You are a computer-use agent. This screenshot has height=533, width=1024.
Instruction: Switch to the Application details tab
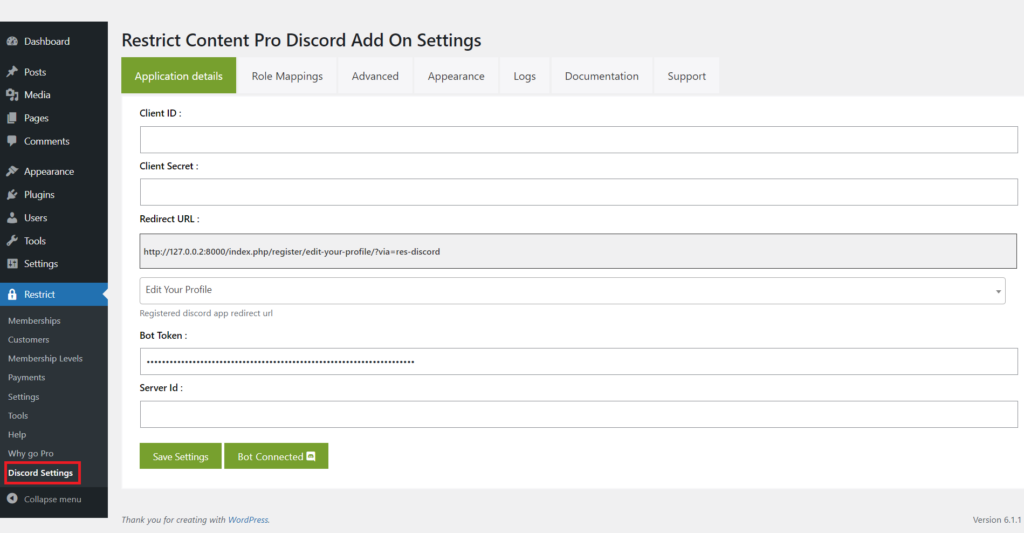(x=178, y=76)
